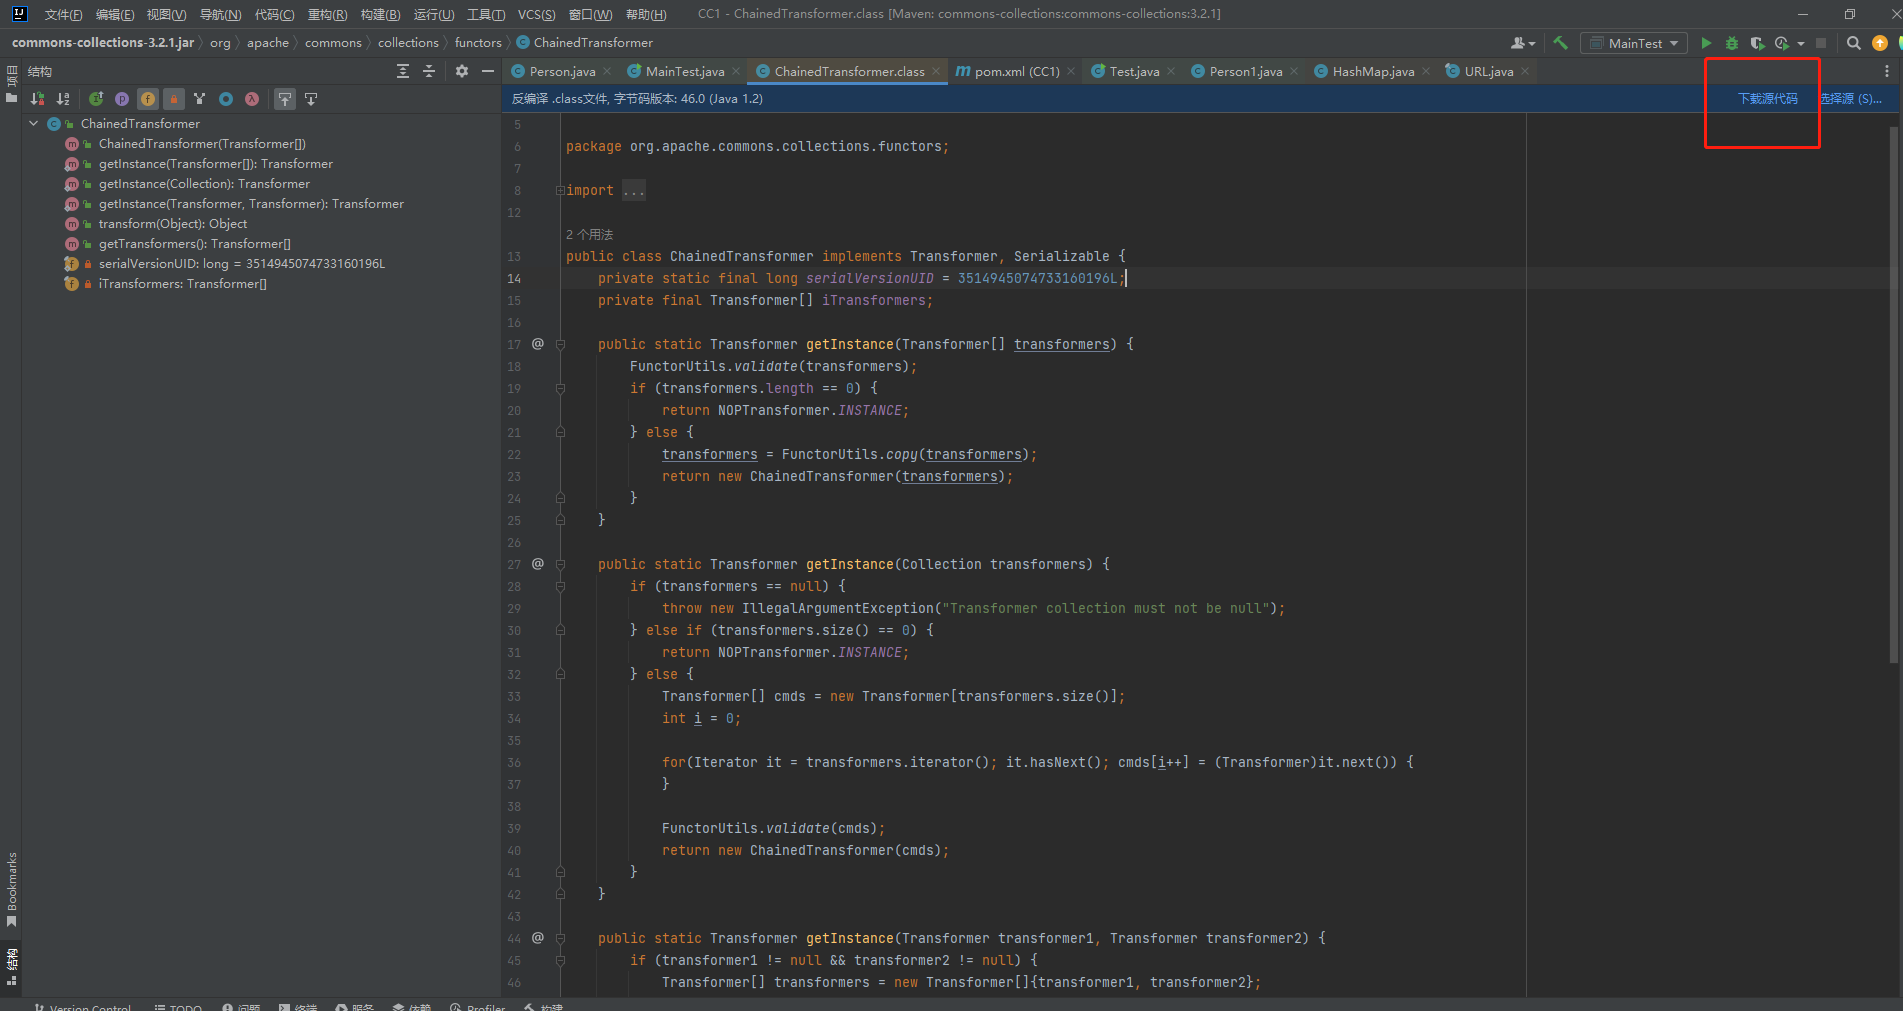The image size is (1903, 1011).
Task: Enable autoscroll to source in structure
Action: [285, 99]
